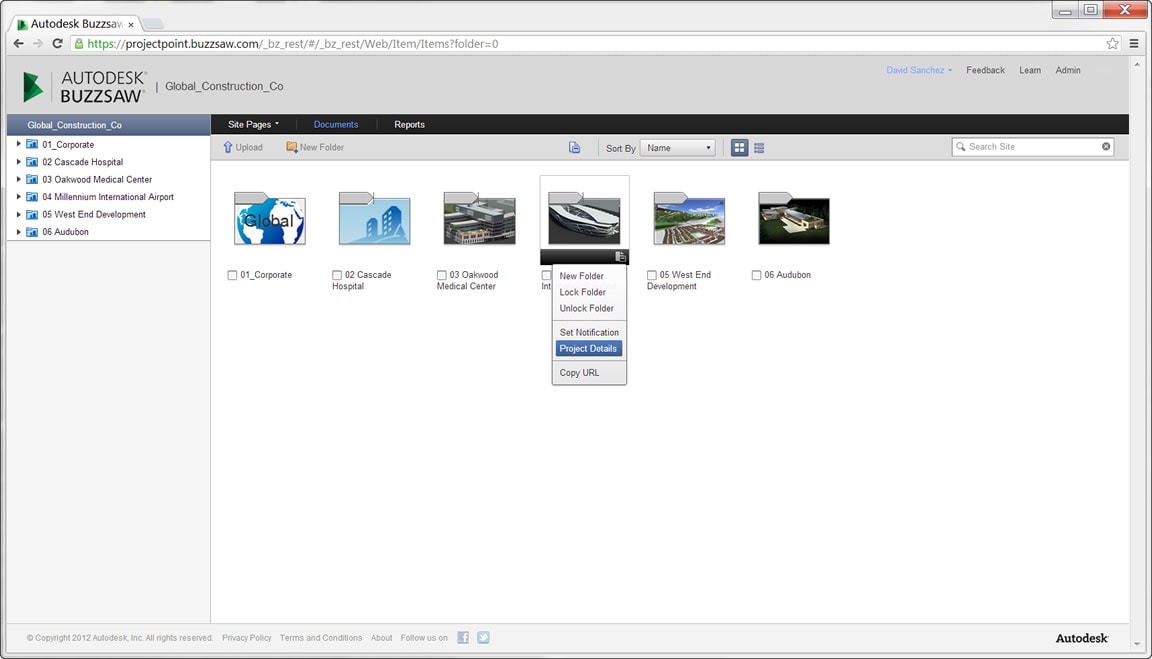This screenshot has height=659, width=1152.
Task: Open the Facebook follow link
Action: 463,638
